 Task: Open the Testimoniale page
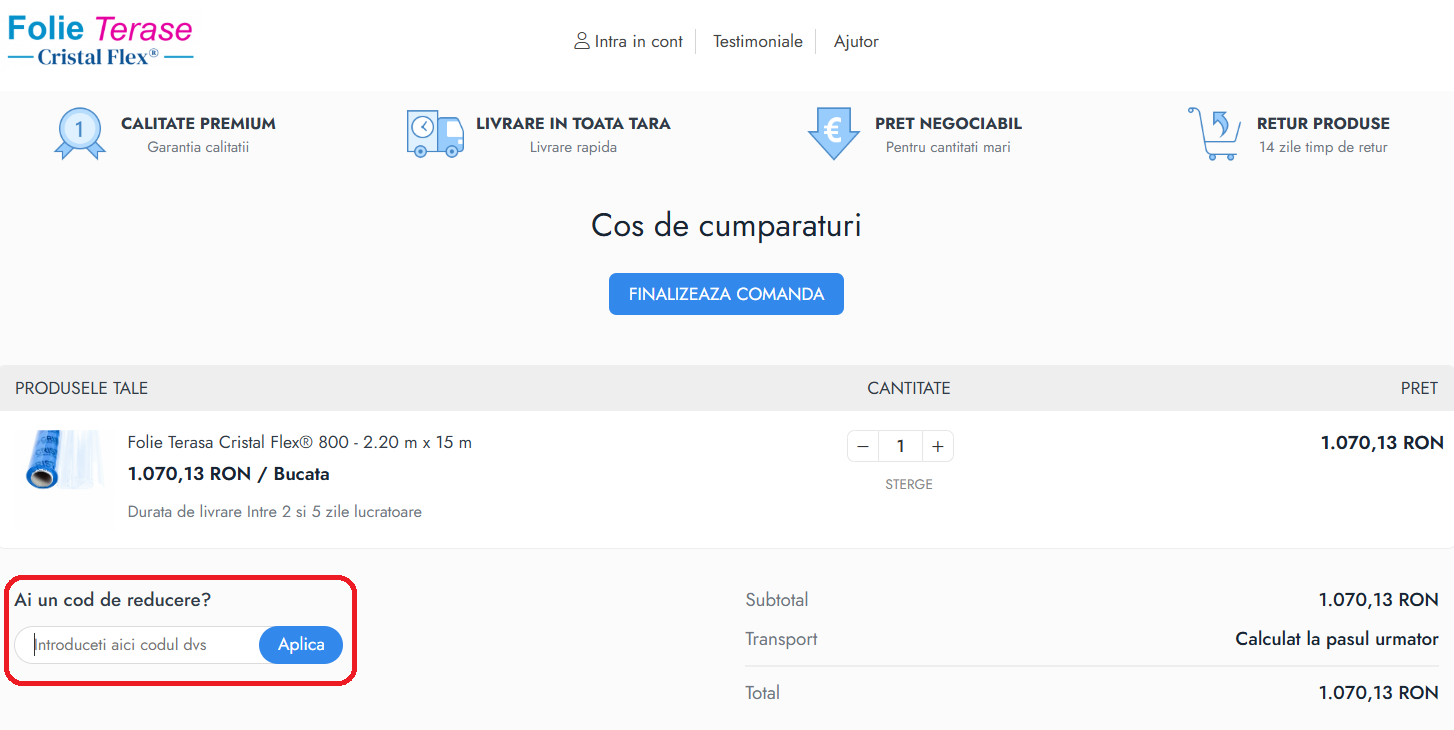click(757, 42)
